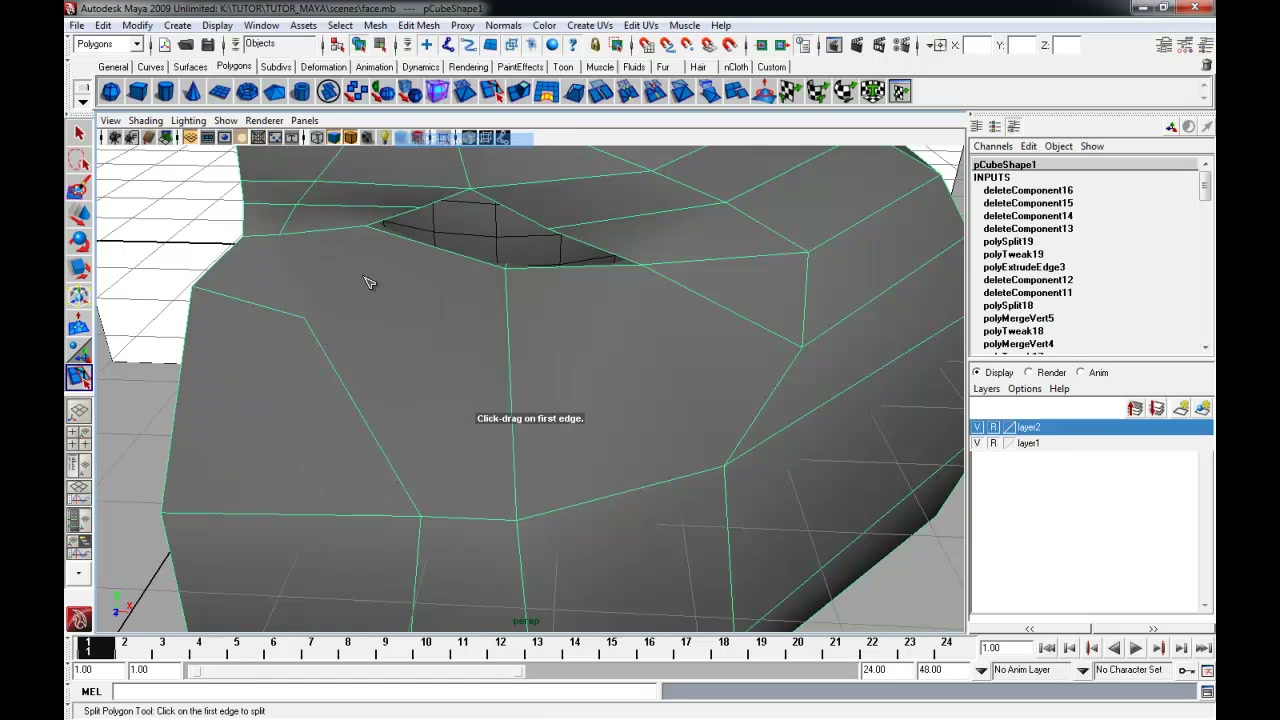Toggle visibility V box of layer2

click(x=978, y=427)
